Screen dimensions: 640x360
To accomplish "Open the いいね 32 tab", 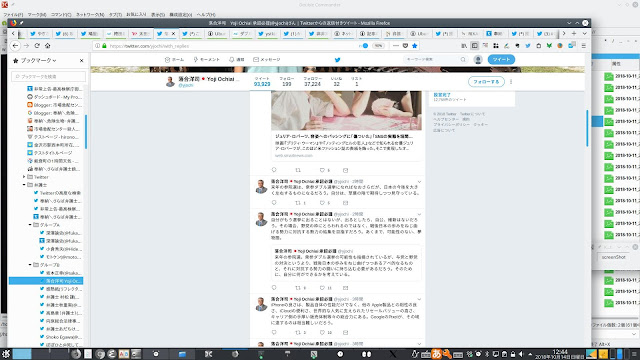I will point(336,81).
